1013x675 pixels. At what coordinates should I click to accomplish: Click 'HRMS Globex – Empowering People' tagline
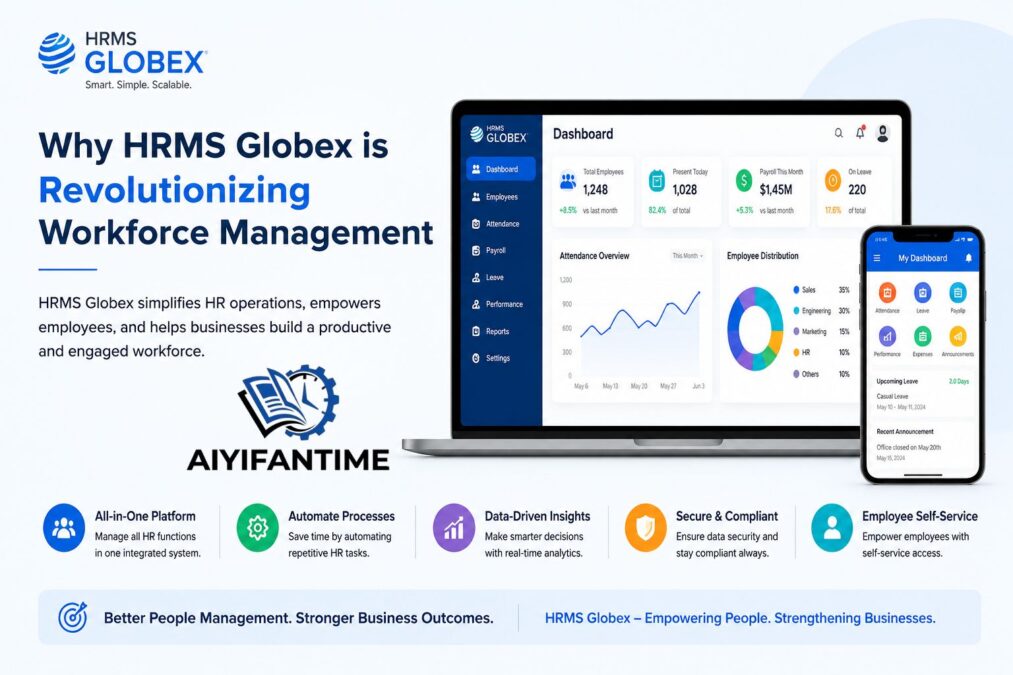[657, 618]
